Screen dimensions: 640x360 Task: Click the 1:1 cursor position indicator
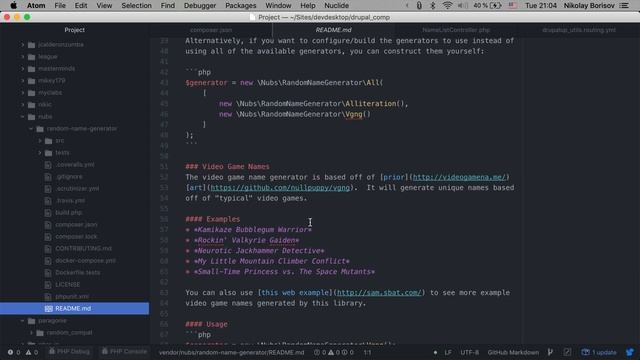coord(367,352)
